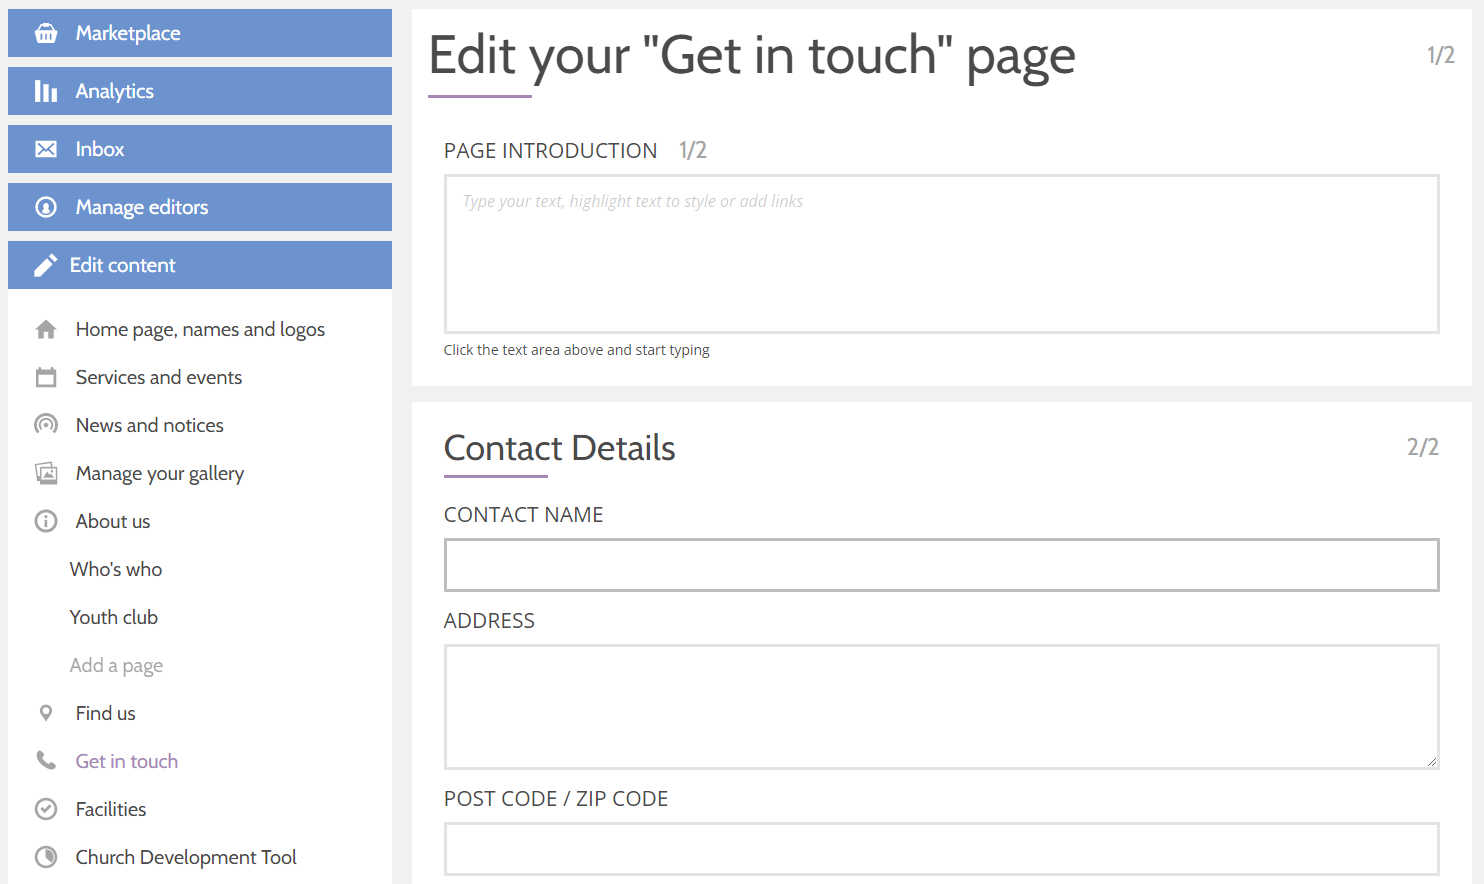Click the Address text area resize handle
This screenshot has height=884, width=1484.
coord(1432,762)
